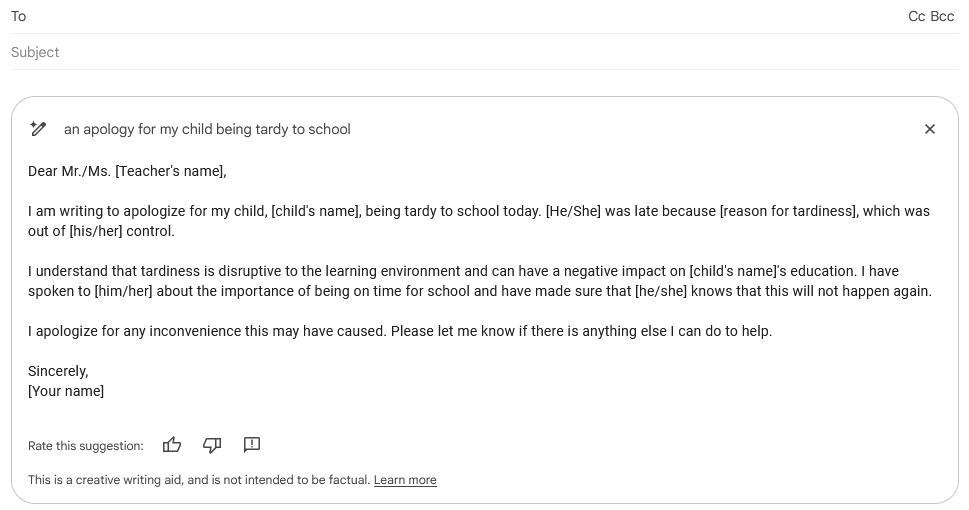Click the [Your name] placeholder
The width and height of the screenshot is (969, 510).
point(66,391)
